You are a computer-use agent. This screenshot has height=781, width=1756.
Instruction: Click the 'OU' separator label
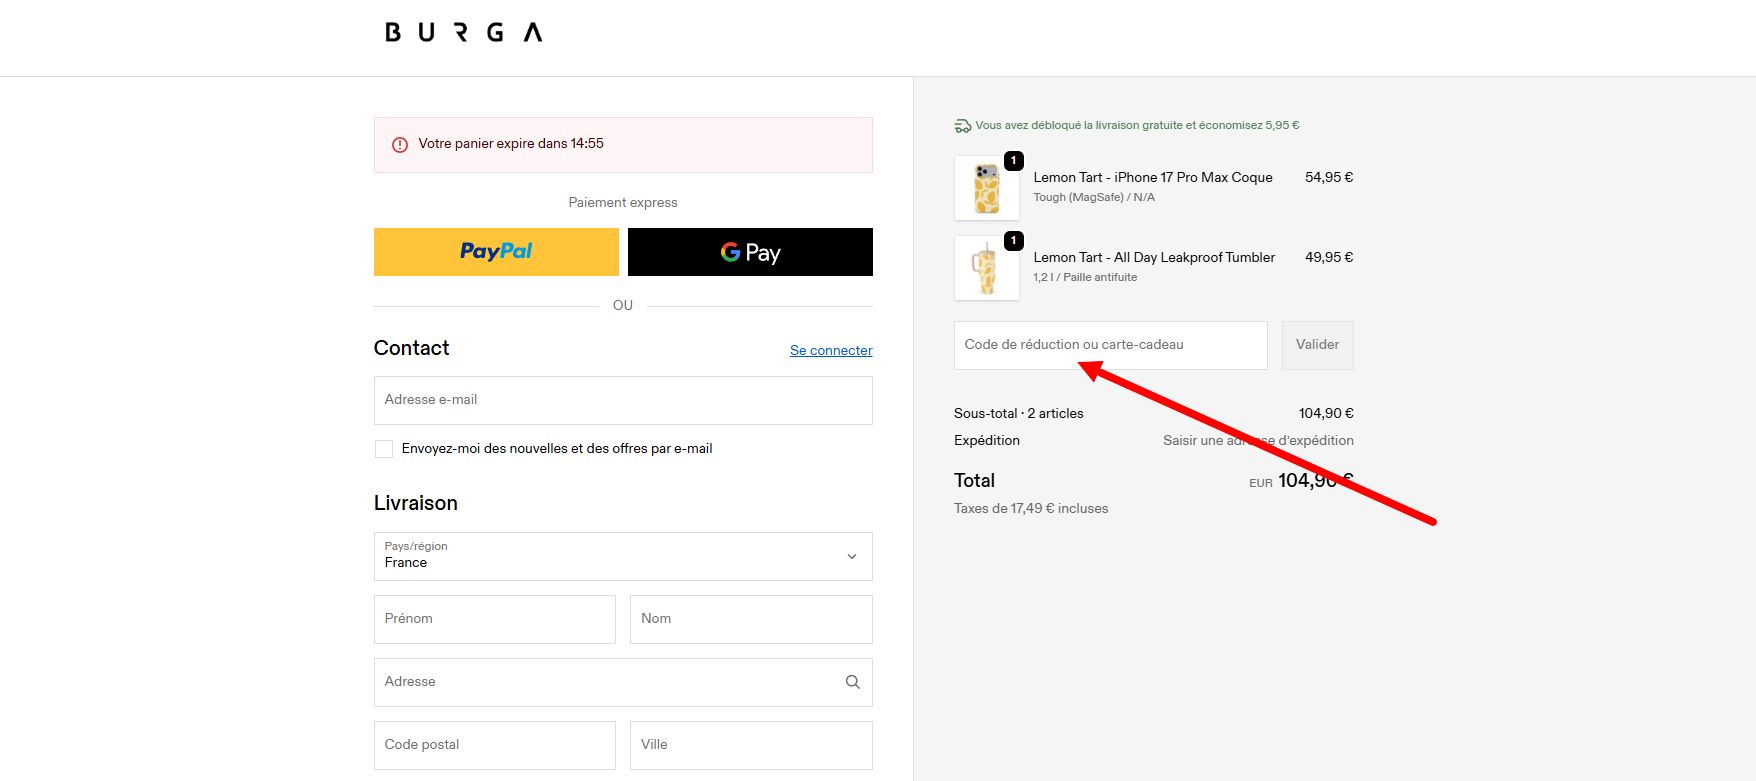coord(623,305)
